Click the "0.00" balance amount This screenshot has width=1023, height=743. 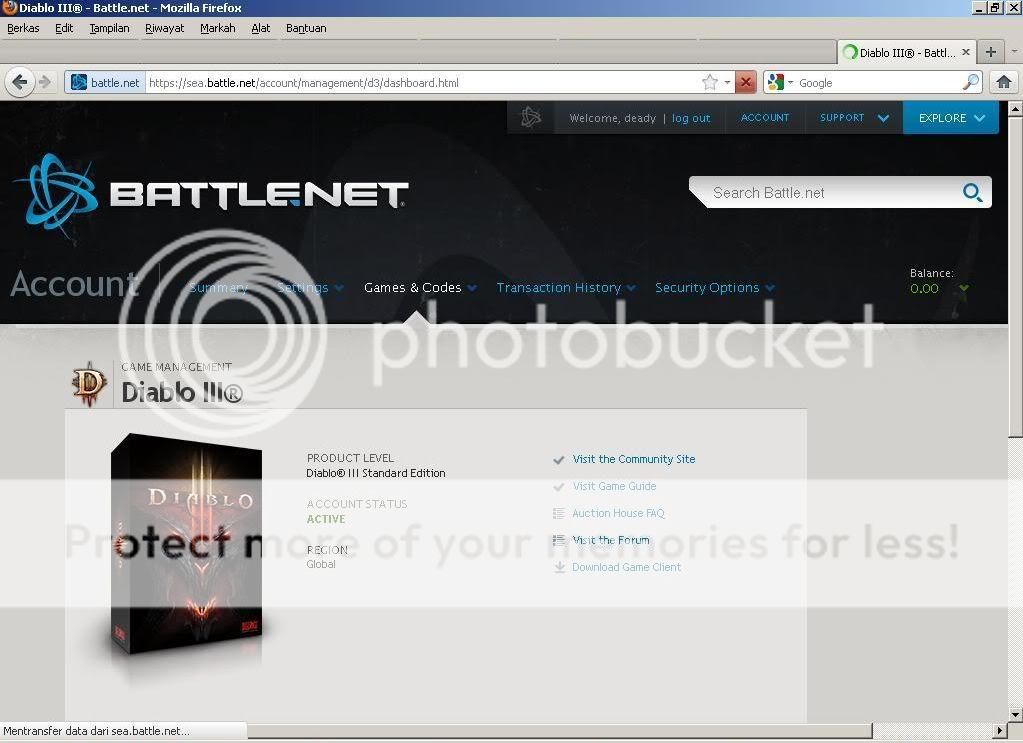tap(924, 288)
